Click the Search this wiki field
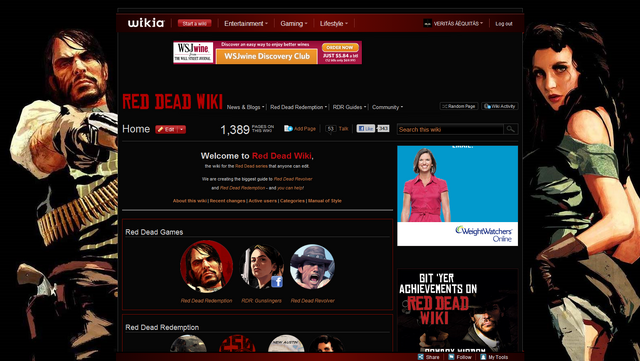Image resolution: width=640 pixels, height=361 pixels. click(450, 129)
